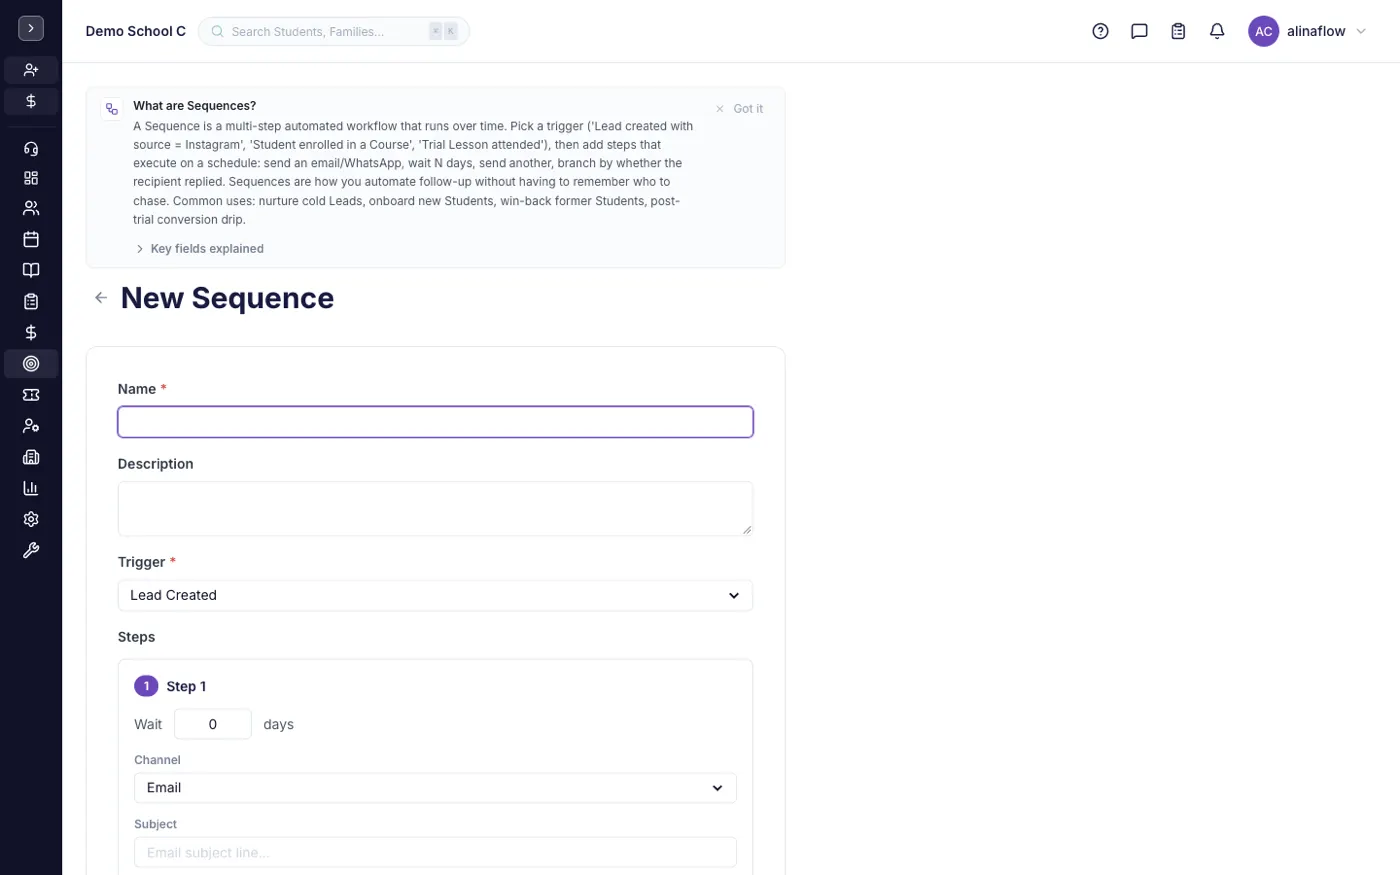Viewport: 1400px width, 875px height.
Task: Click the Channel field label
Action: tap(158, 760)
